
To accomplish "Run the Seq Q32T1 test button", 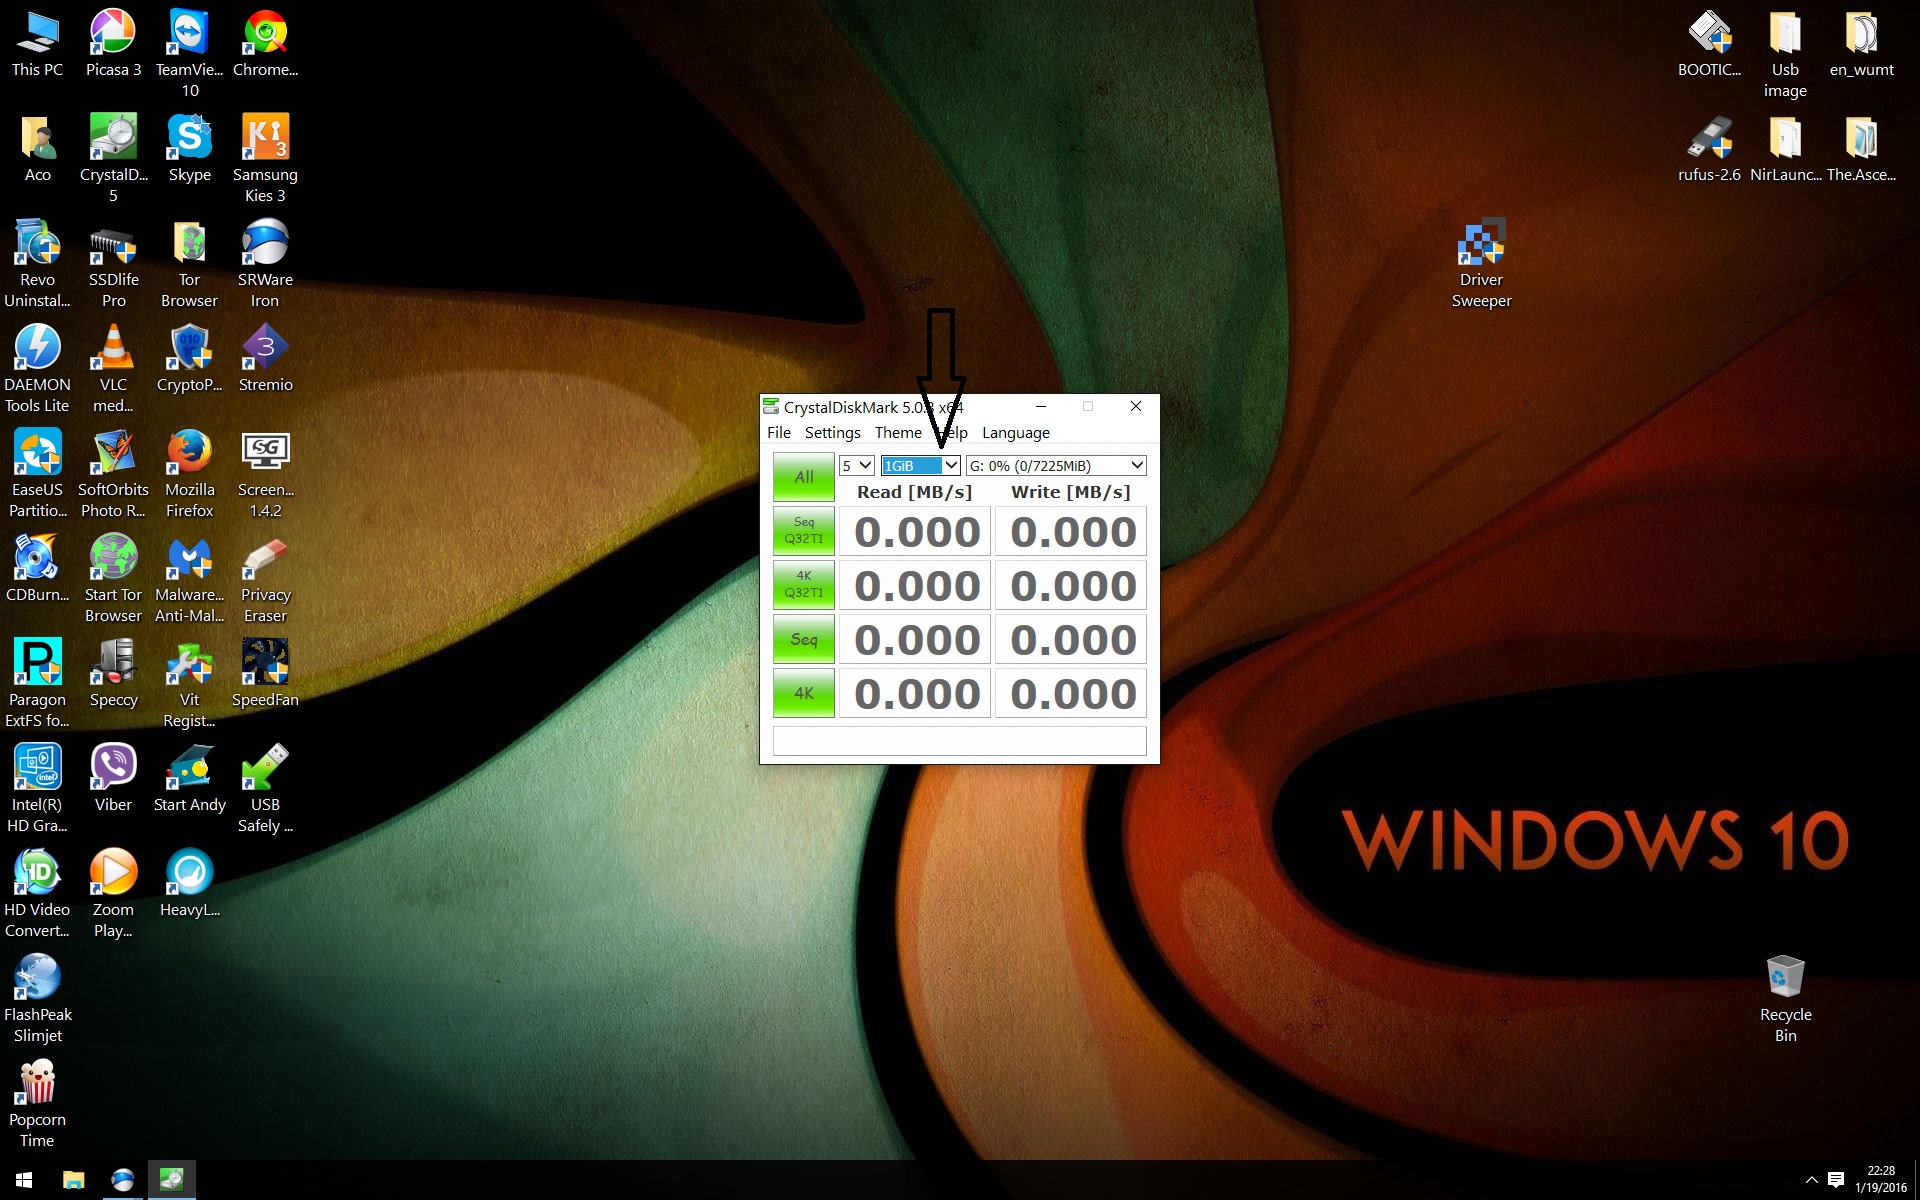I will click(x=803, y=531).
